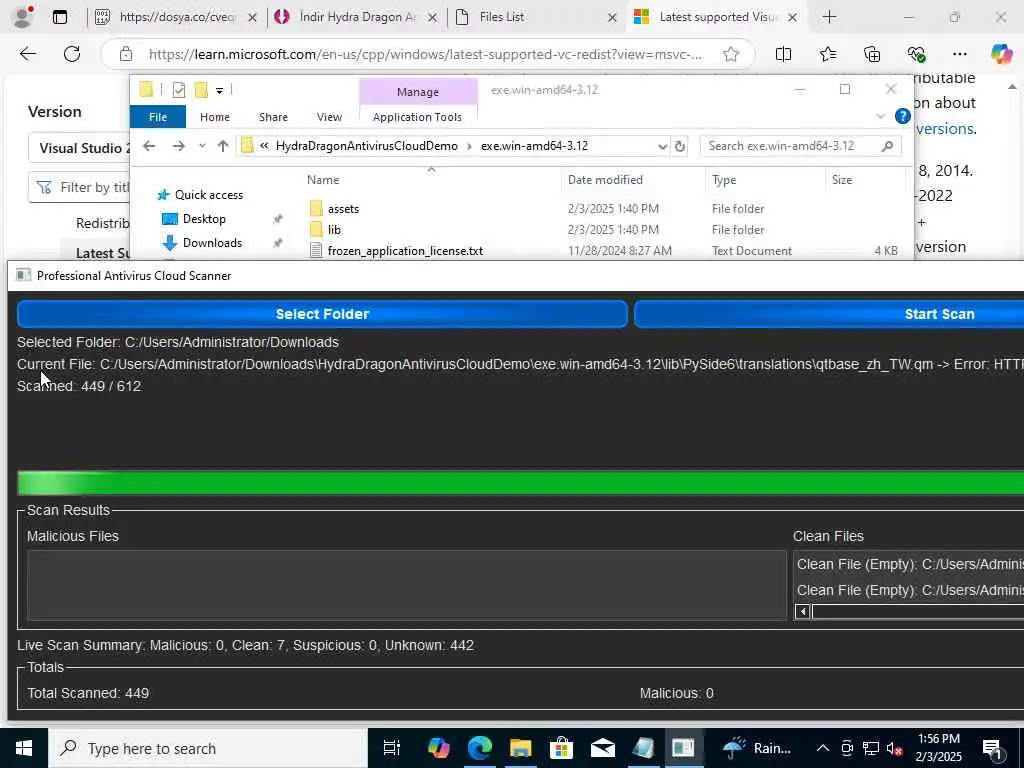The height and width of the screenshot is (768, 1024).
Task: Refresh the Explorer folder view
Action: pos(680,146)
